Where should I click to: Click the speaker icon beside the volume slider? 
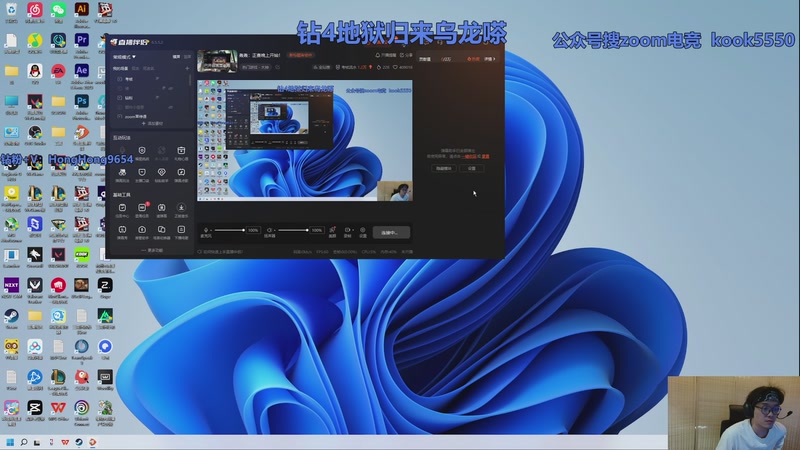(x=270, y=231)
